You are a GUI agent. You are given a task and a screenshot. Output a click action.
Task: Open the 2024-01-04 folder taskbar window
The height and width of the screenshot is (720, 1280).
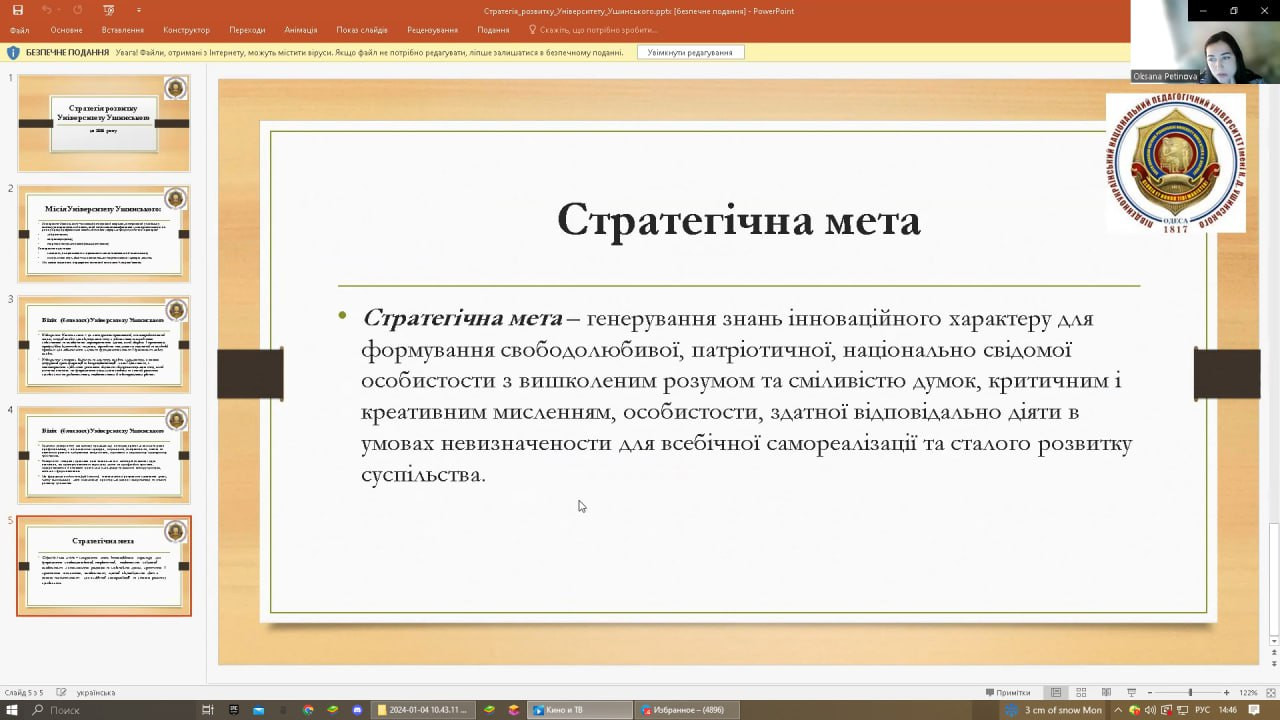[x=422, y=710]
